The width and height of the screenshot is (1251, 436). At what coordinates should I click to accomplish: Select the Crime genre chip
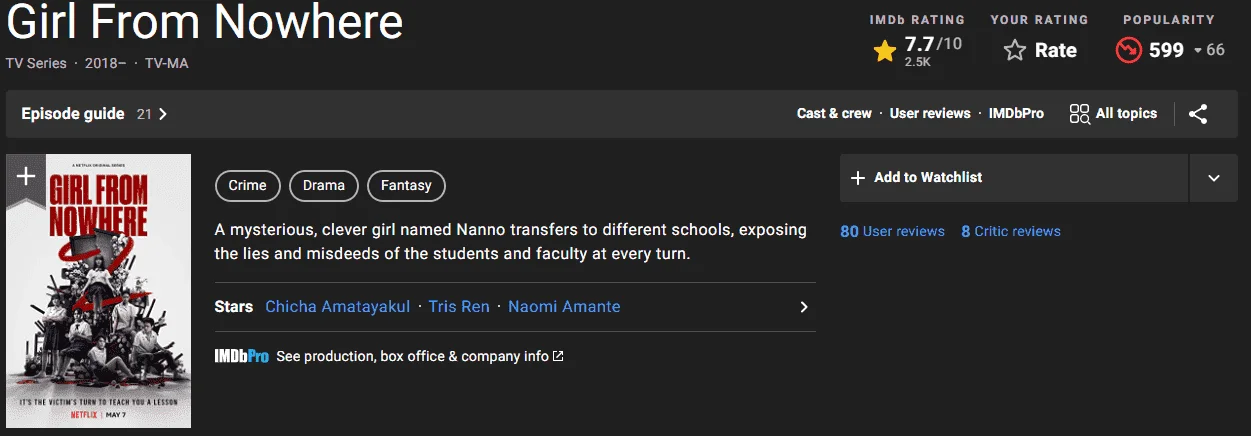[x=248, y=185]
